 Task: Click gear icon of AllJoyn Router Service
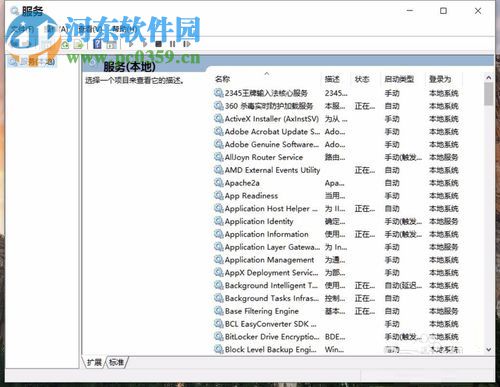coord(219,157)
